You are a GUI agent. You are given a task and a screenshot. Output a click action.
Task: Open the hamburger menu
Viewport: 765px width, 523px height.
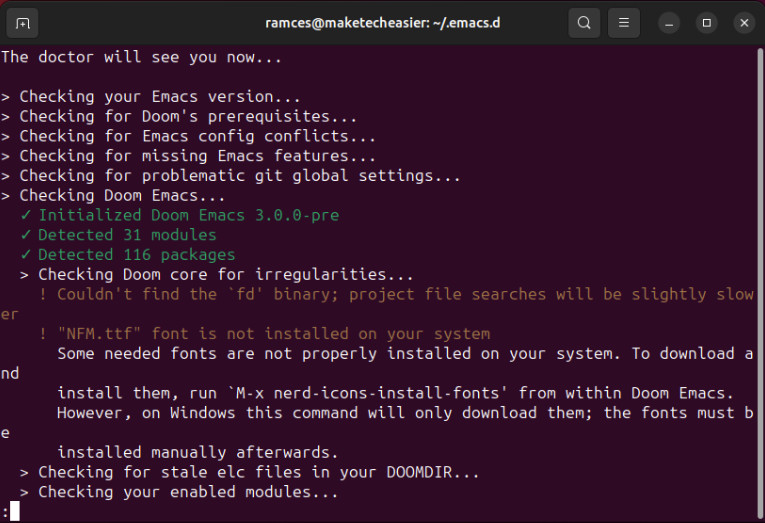coord(624,23)
